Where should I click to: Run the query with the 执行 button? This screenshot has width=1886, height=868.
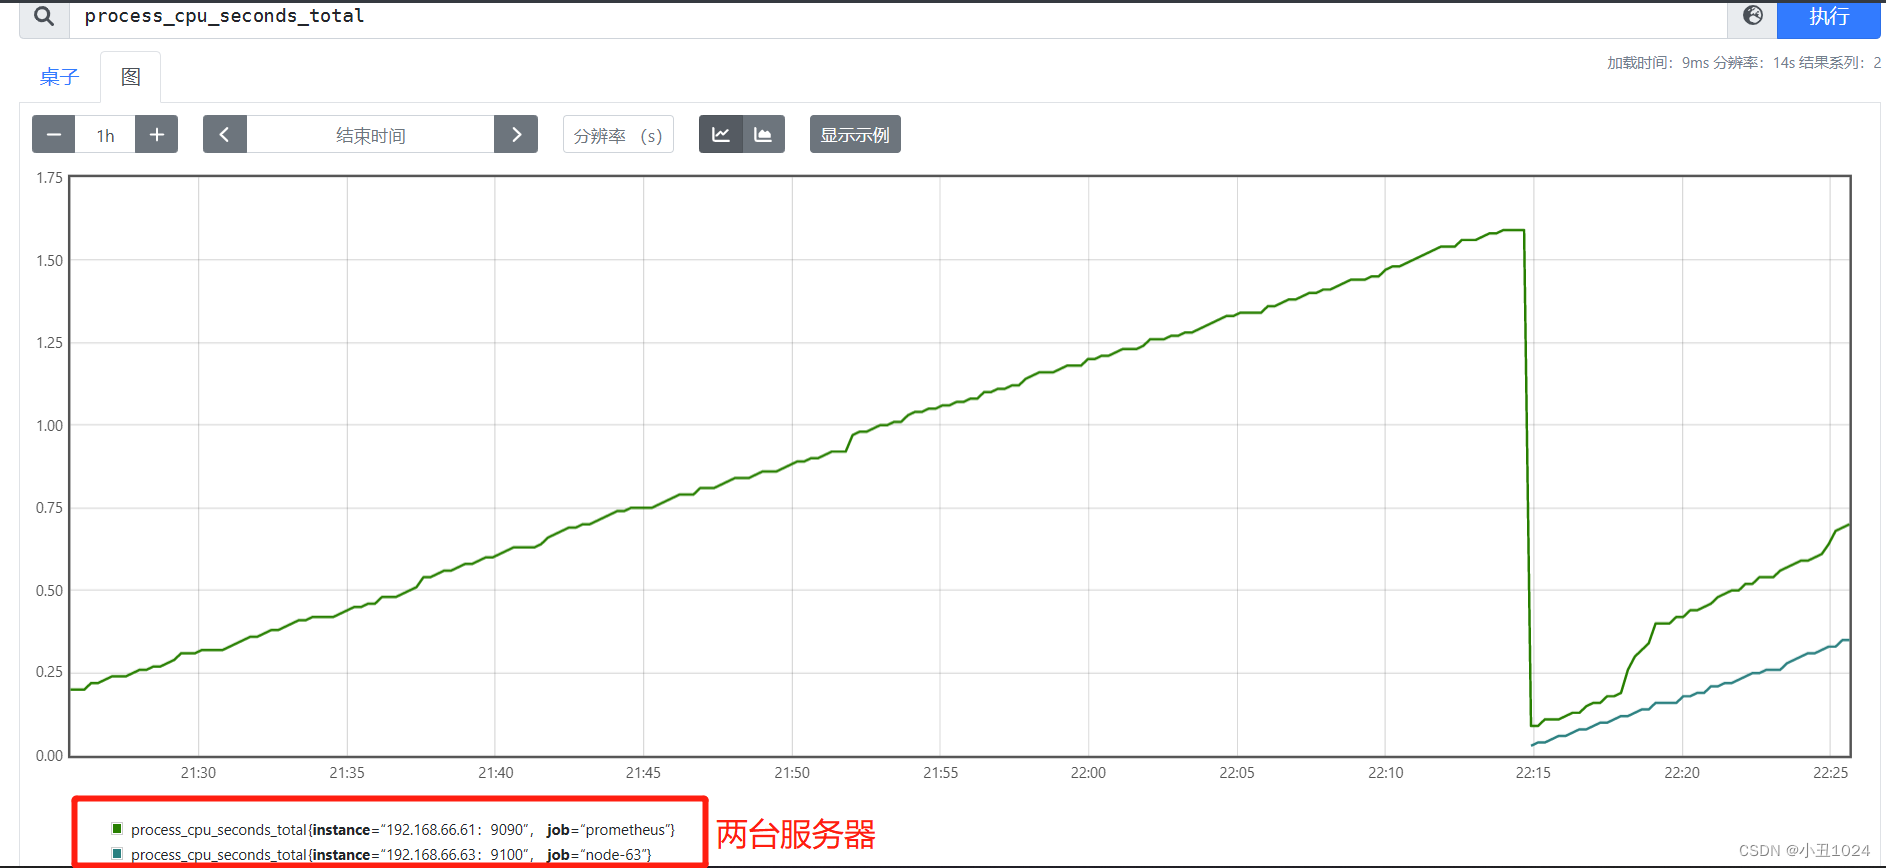pos(1829,18)
